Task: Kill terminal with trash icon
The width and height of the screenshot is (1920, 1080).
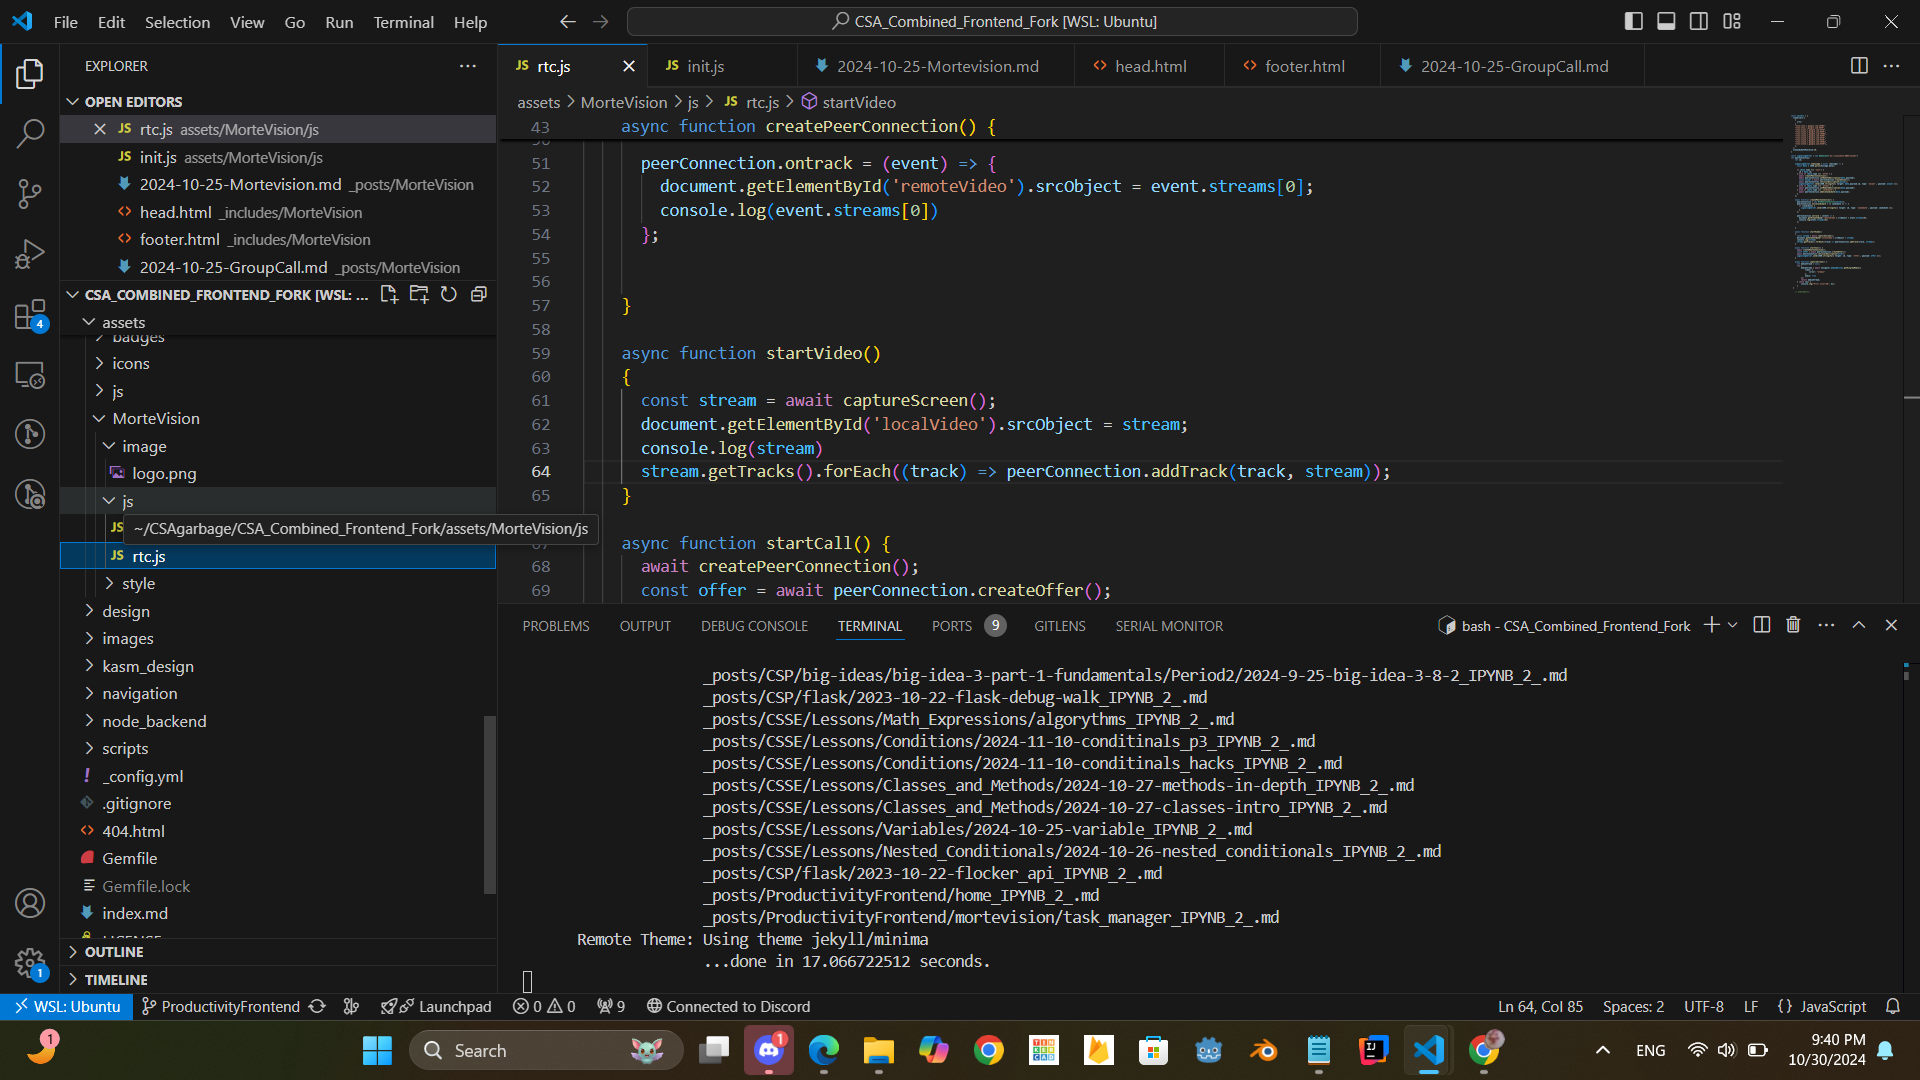Action: tap(1793, 625)
